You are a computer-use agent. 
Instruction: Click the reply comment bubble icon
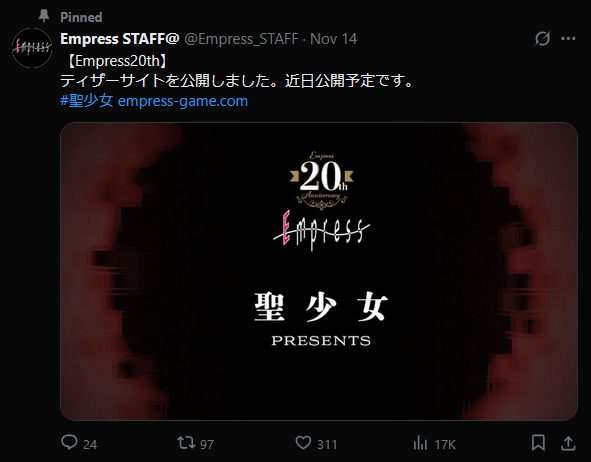pyautogui.click(x=69, y=443)
